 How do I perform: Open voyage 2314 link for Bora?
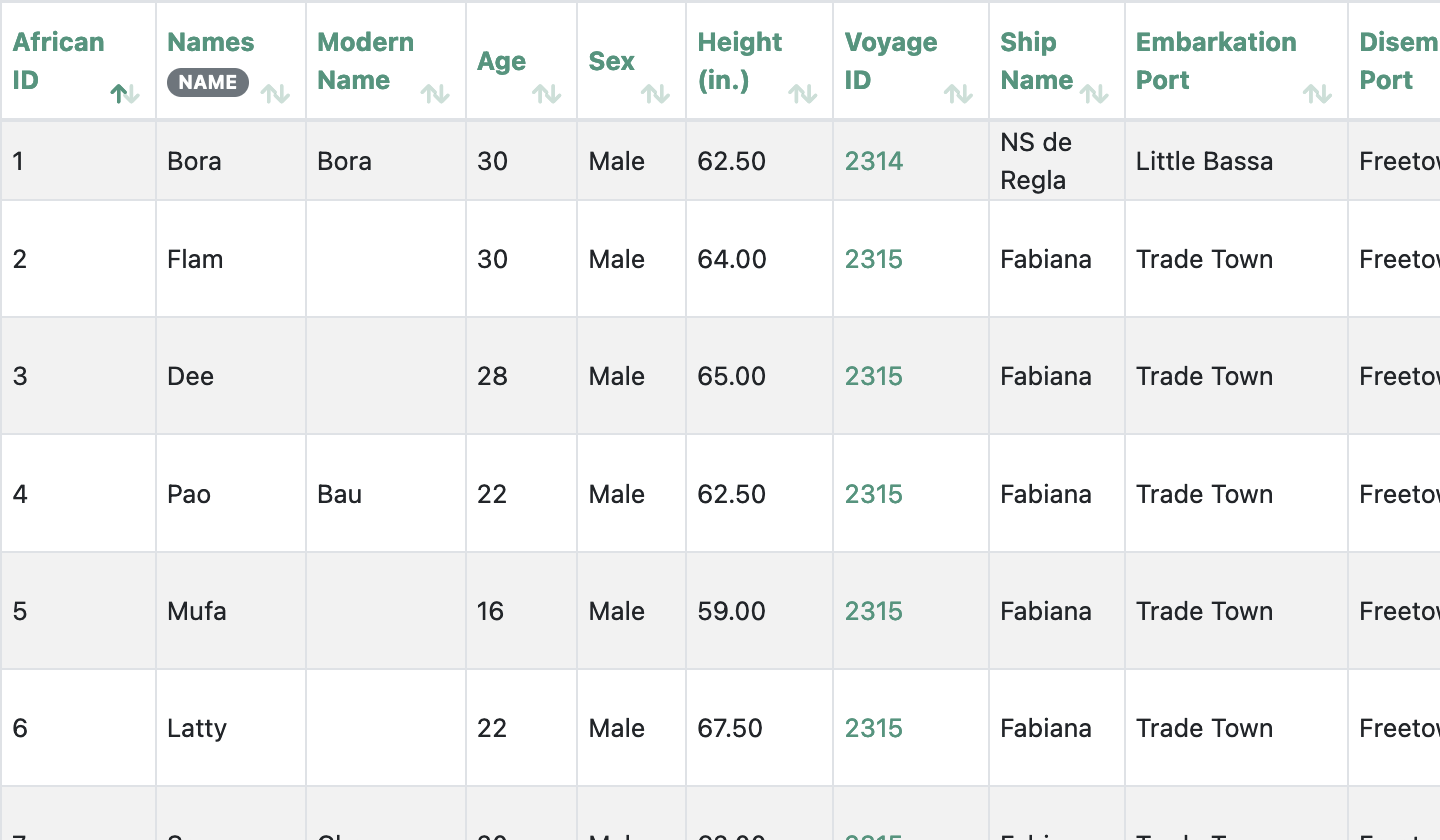pos(873,161)
